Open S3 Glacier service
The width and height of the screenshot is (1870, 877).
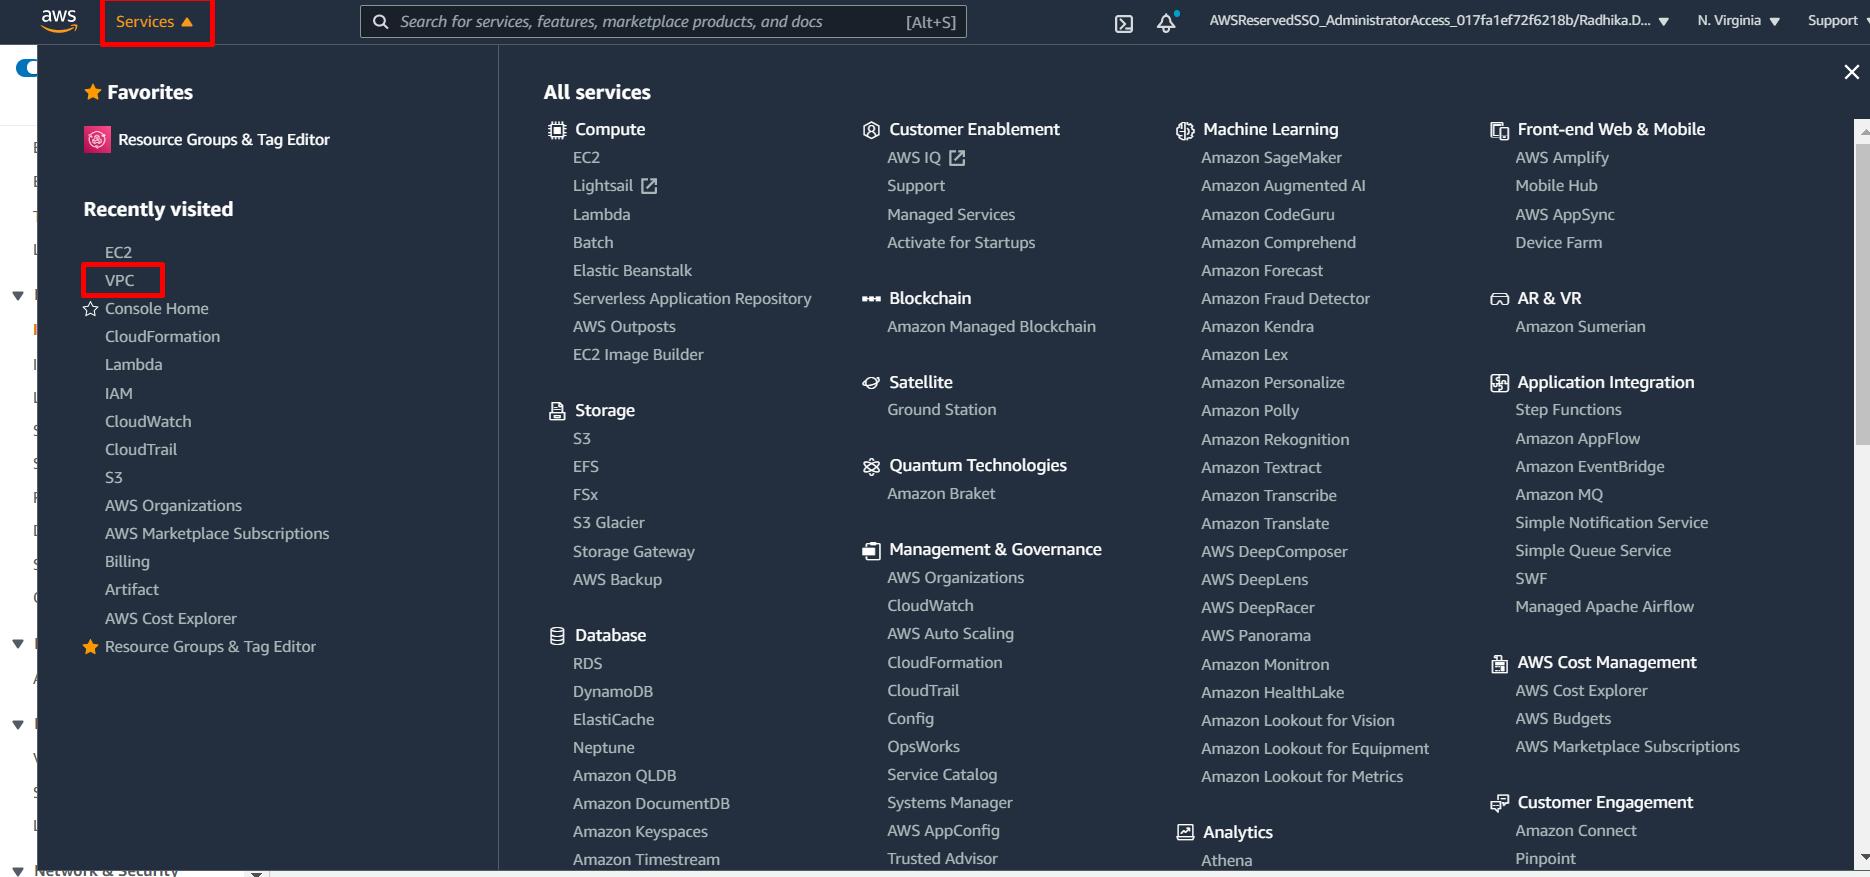[x=608, y=523]
